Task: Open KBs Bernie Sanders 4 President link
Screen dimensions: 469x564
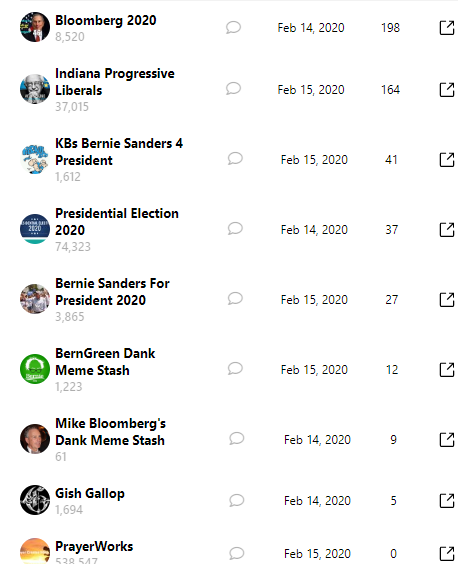Action: [119, 152]
